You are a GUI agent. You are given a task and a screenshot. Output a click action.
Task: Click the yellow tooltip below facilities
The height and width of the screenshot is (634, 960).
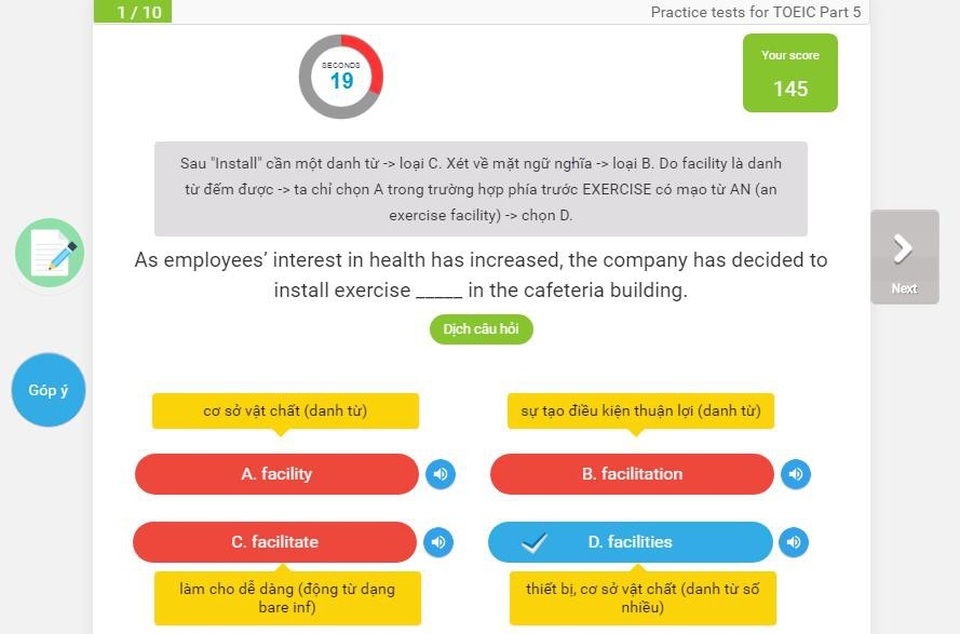coord(643,598)
